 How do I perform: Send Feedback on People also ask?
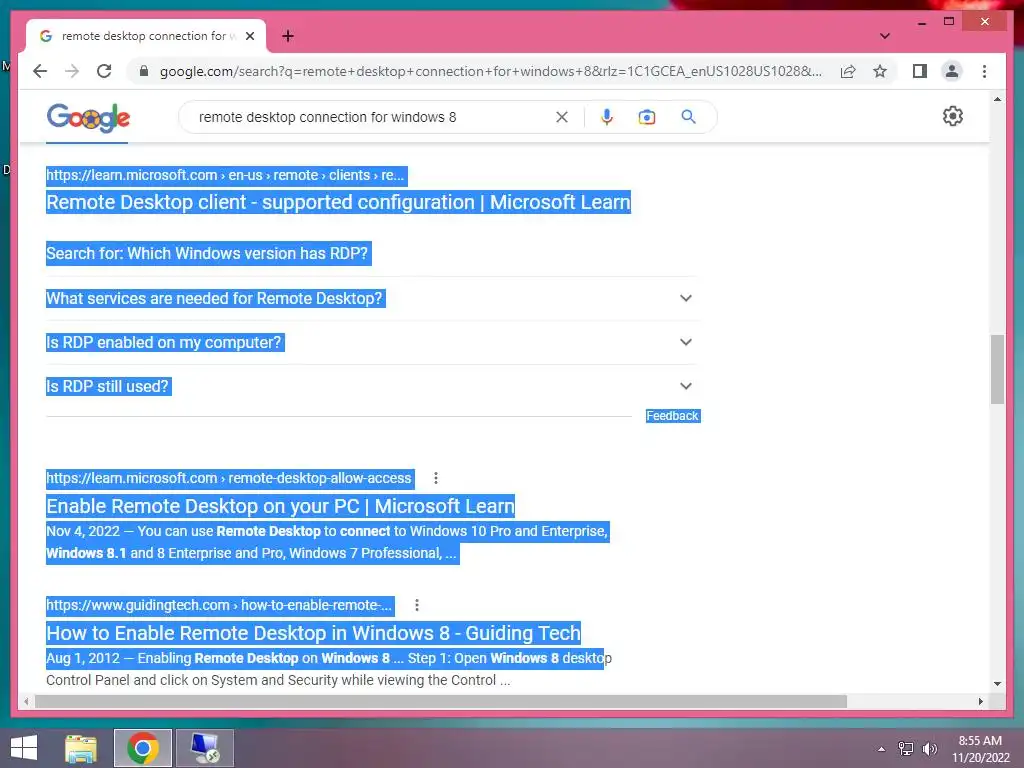[673, 416]
